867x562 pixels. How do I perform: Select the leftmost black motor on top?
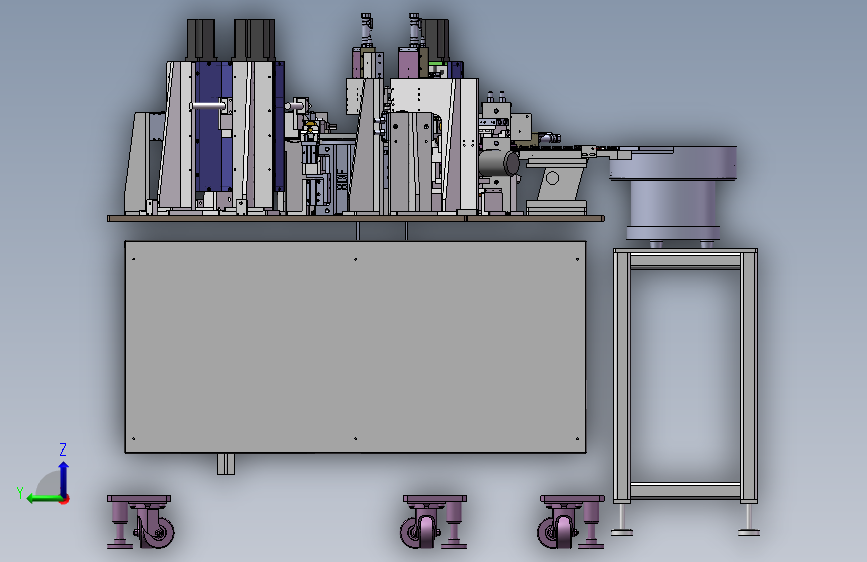tap(200, 40)
